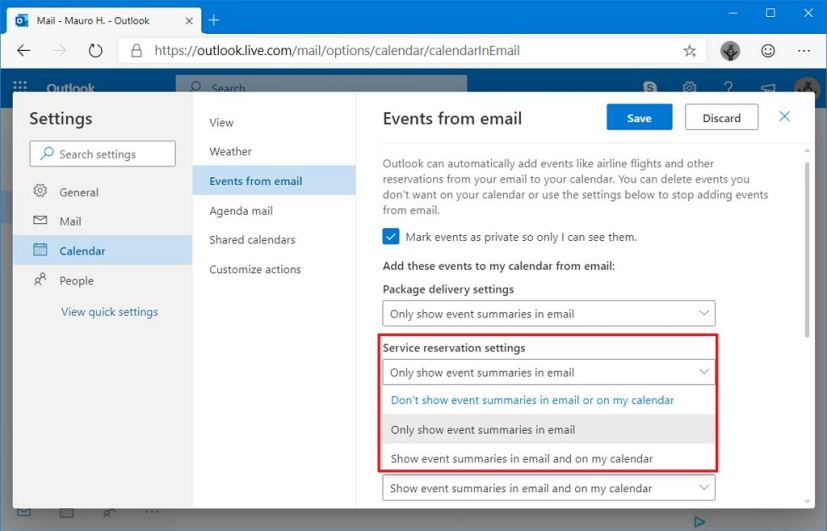Open View quick settings link
Screen dimensions: 827x531
(x=110, y=312)
